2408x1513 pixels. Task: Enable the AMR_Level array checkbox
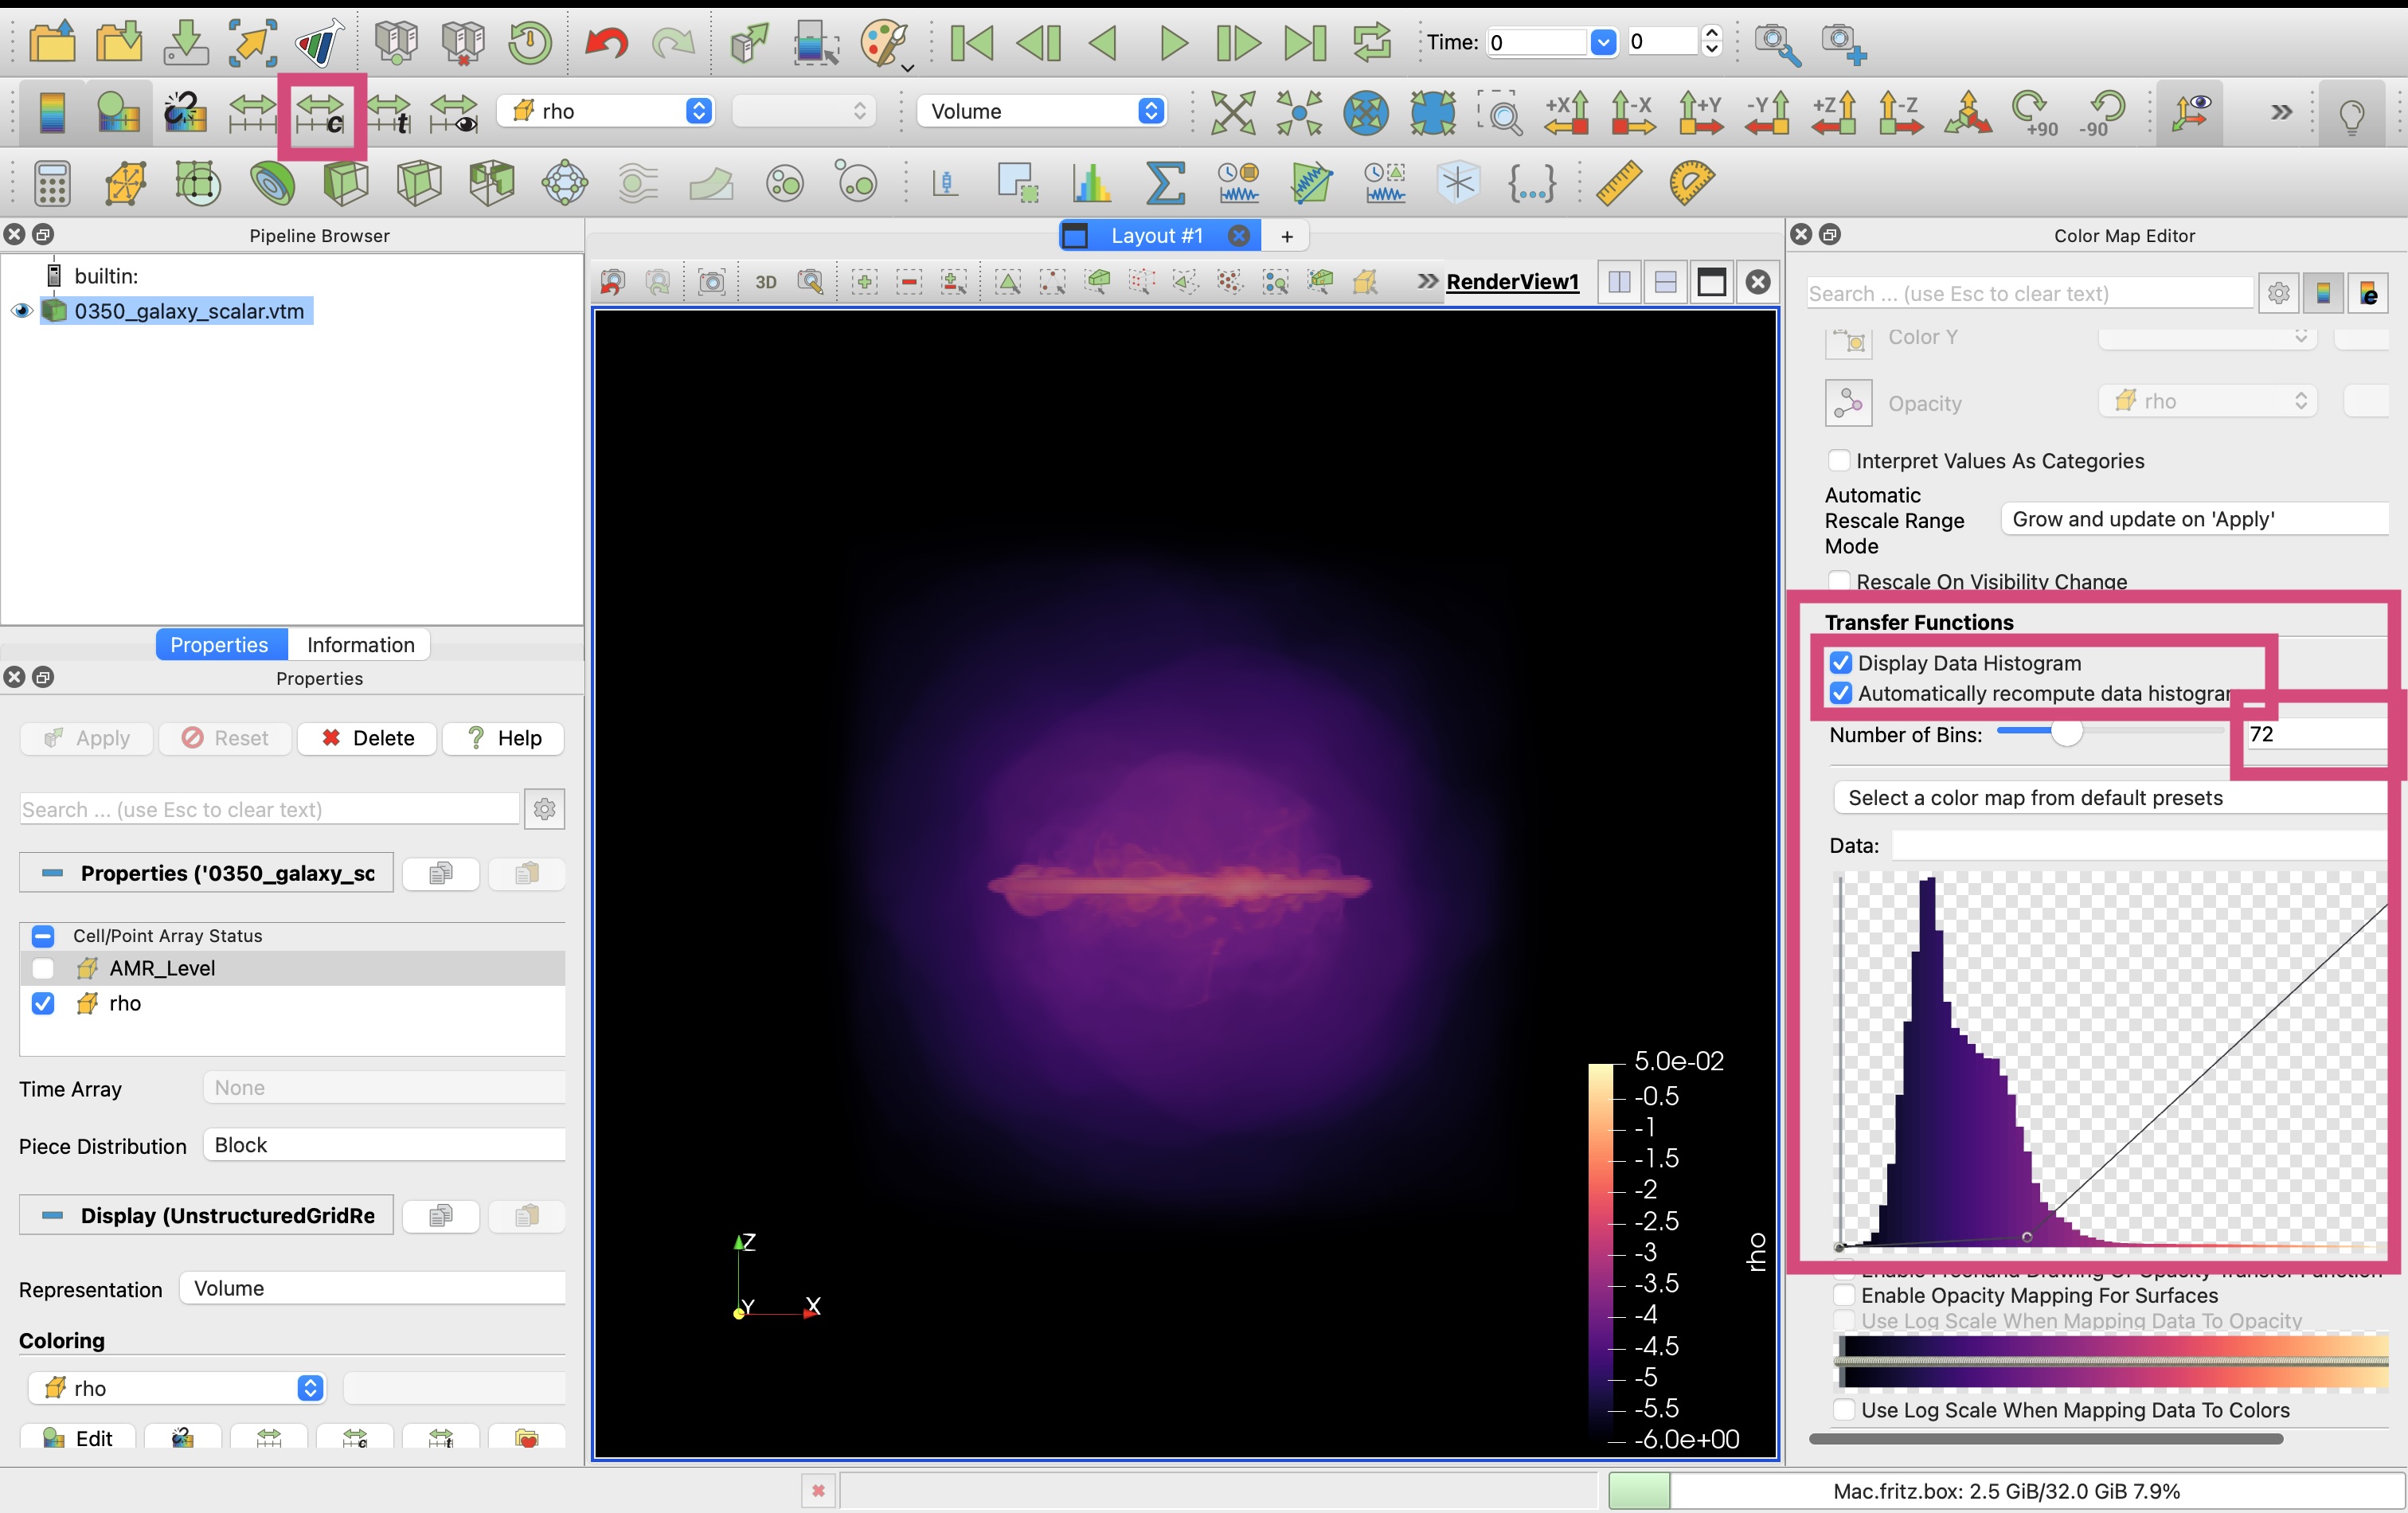coord(43,968)
